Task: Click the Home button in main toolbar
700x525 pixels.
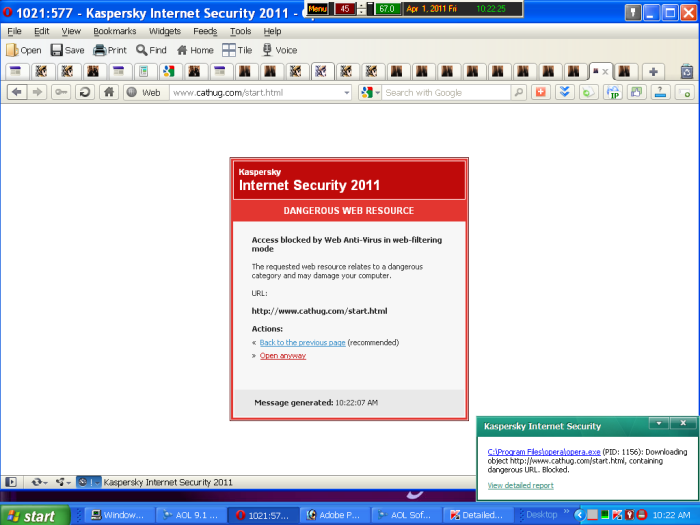Action: [195, 50]
